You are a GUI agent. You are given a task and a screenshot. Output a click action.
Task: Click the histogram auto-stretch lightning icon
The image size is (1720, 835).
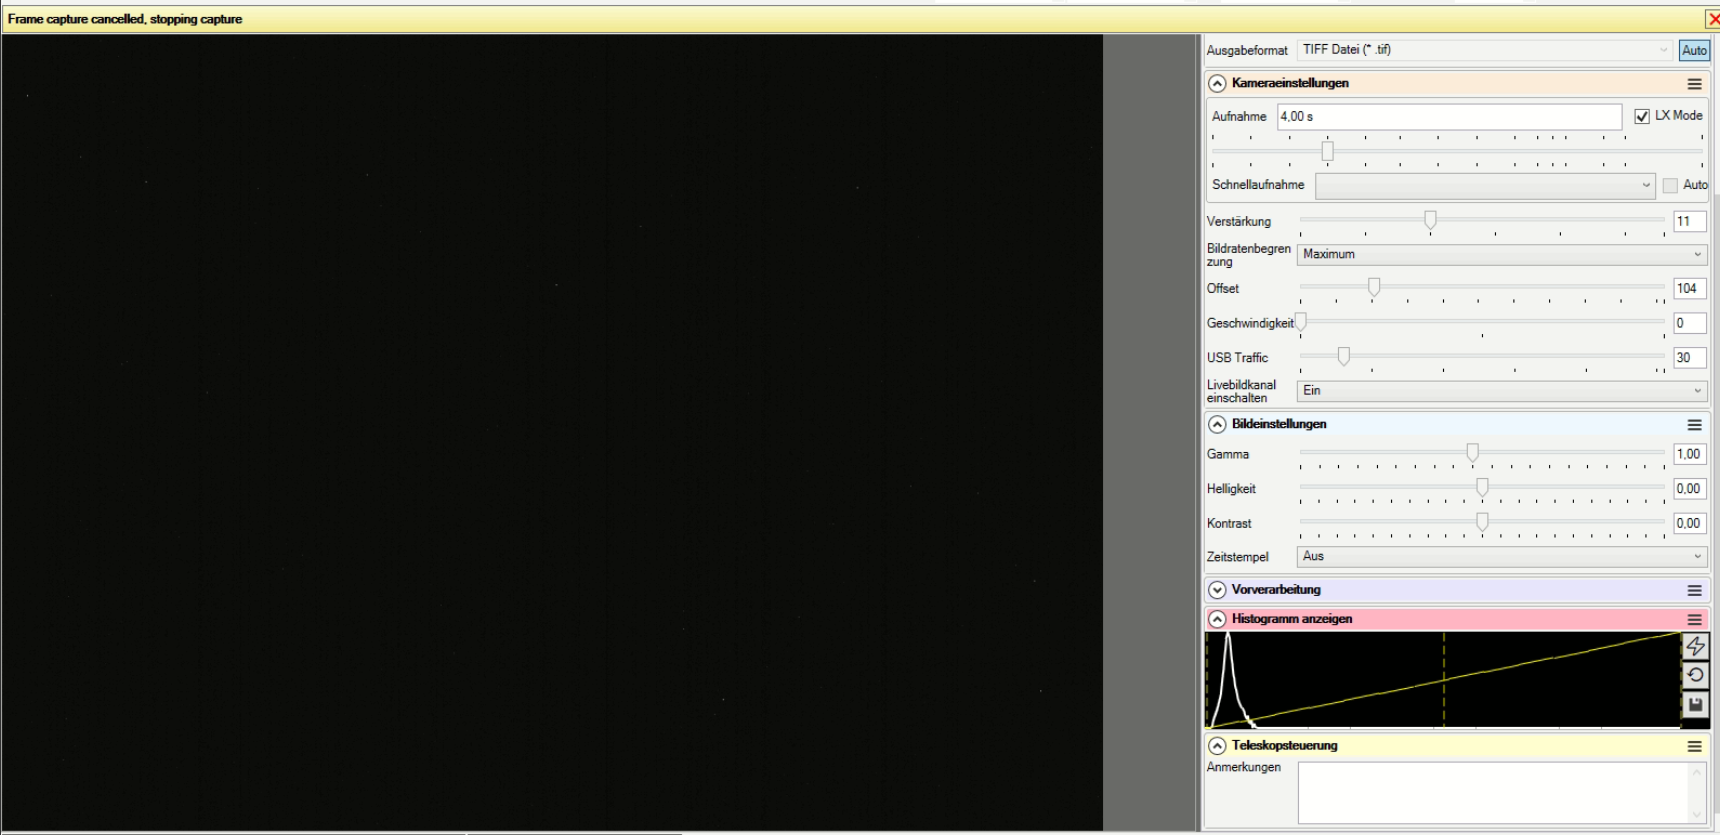[x=1695, y=646]
